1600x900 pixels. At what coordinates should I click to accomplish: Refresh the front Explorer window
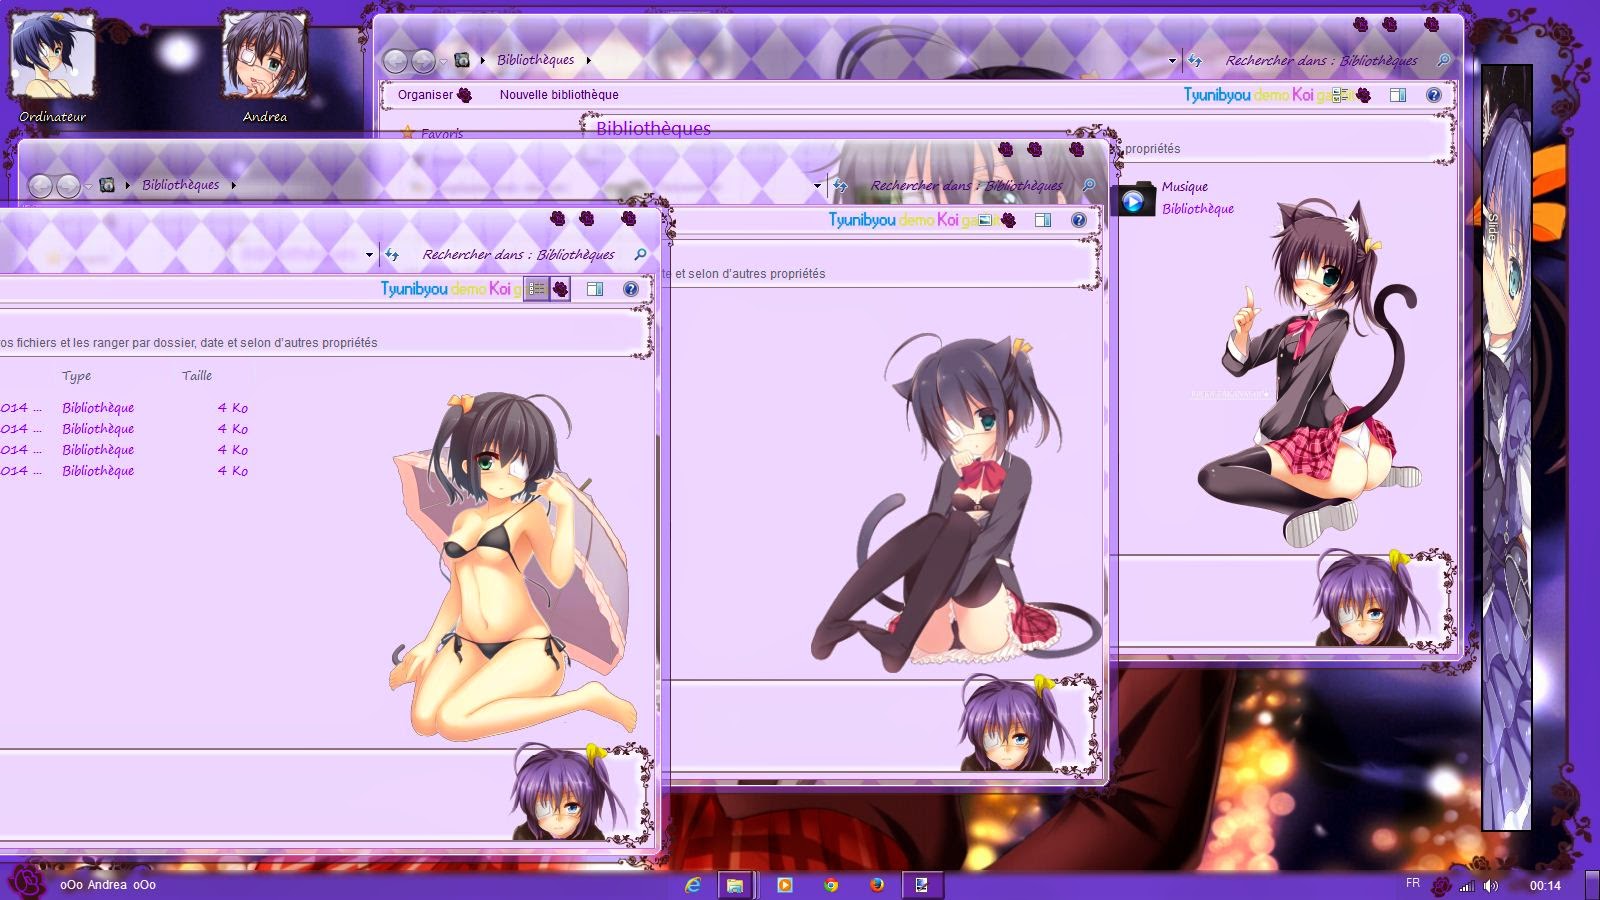(x=392, y=255)
